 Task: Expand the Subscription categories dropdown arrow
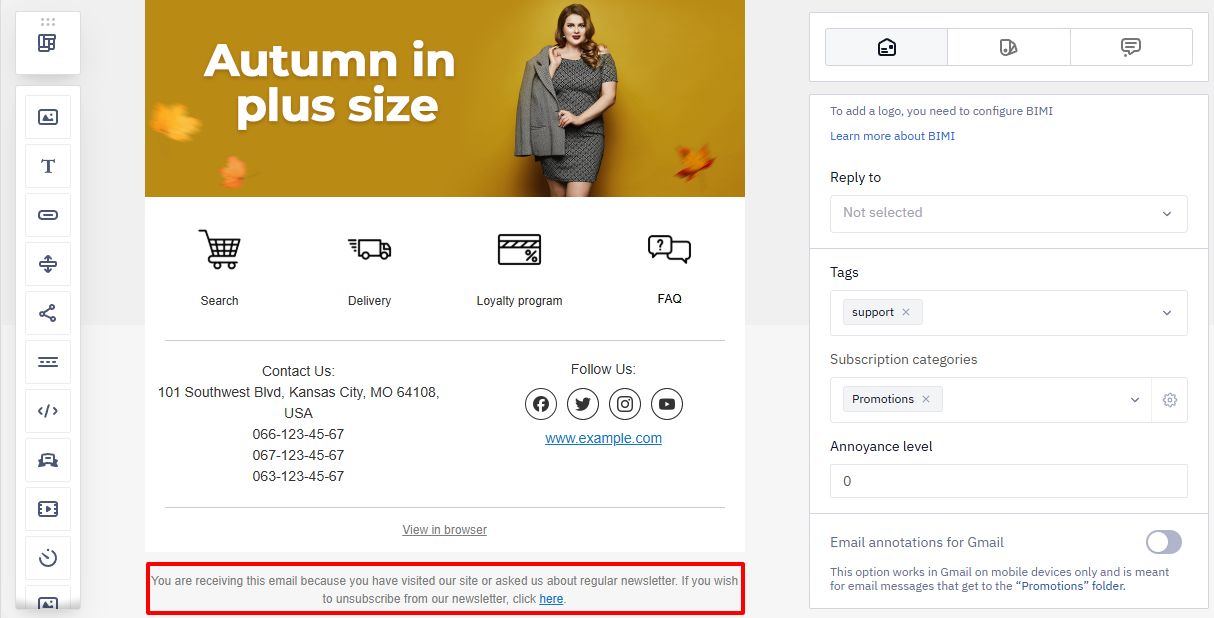click(x=1135, y=400)
